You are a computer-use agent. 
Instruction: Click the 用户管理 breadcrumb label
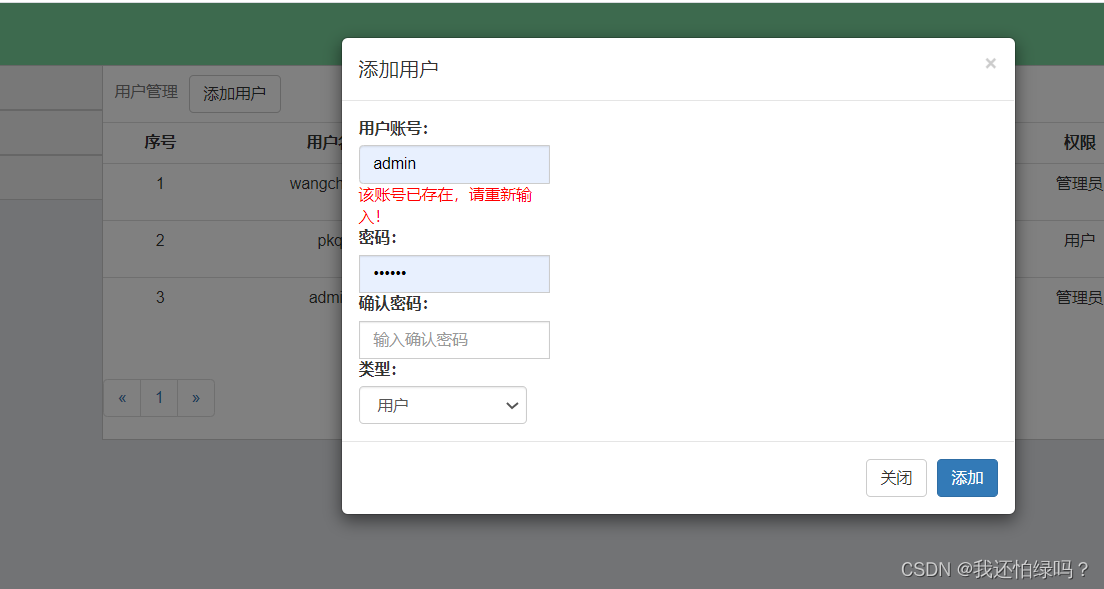pos(146,92)
